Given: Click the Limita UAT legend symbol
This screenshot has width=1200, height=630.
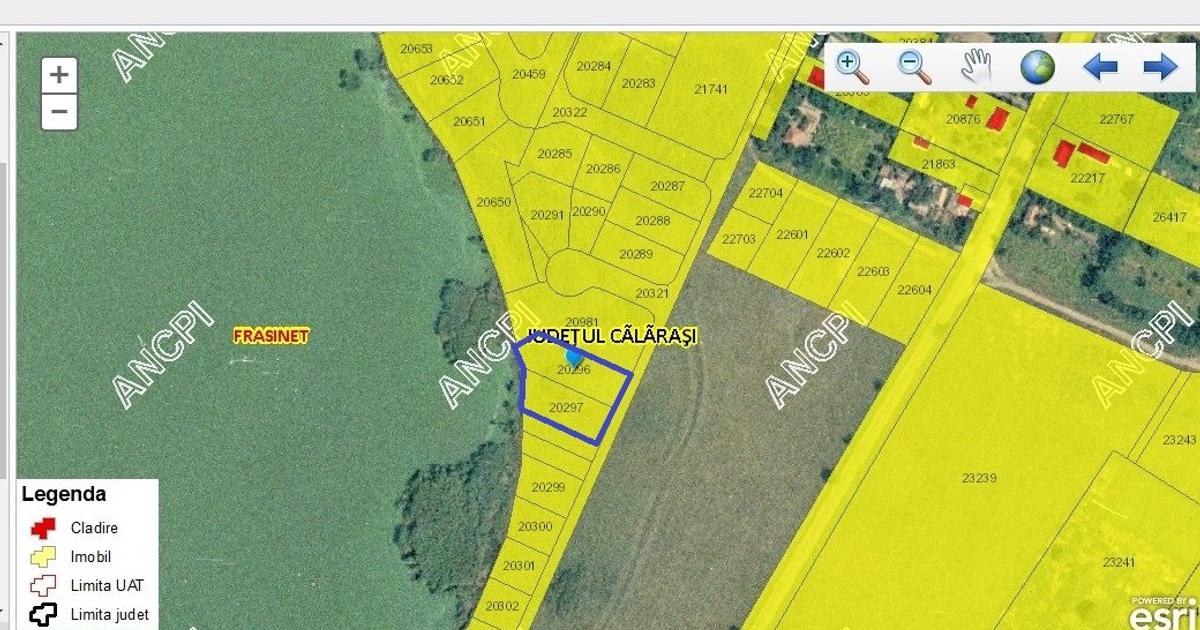Looking at the screenshot, I should (x=43, y=586).
